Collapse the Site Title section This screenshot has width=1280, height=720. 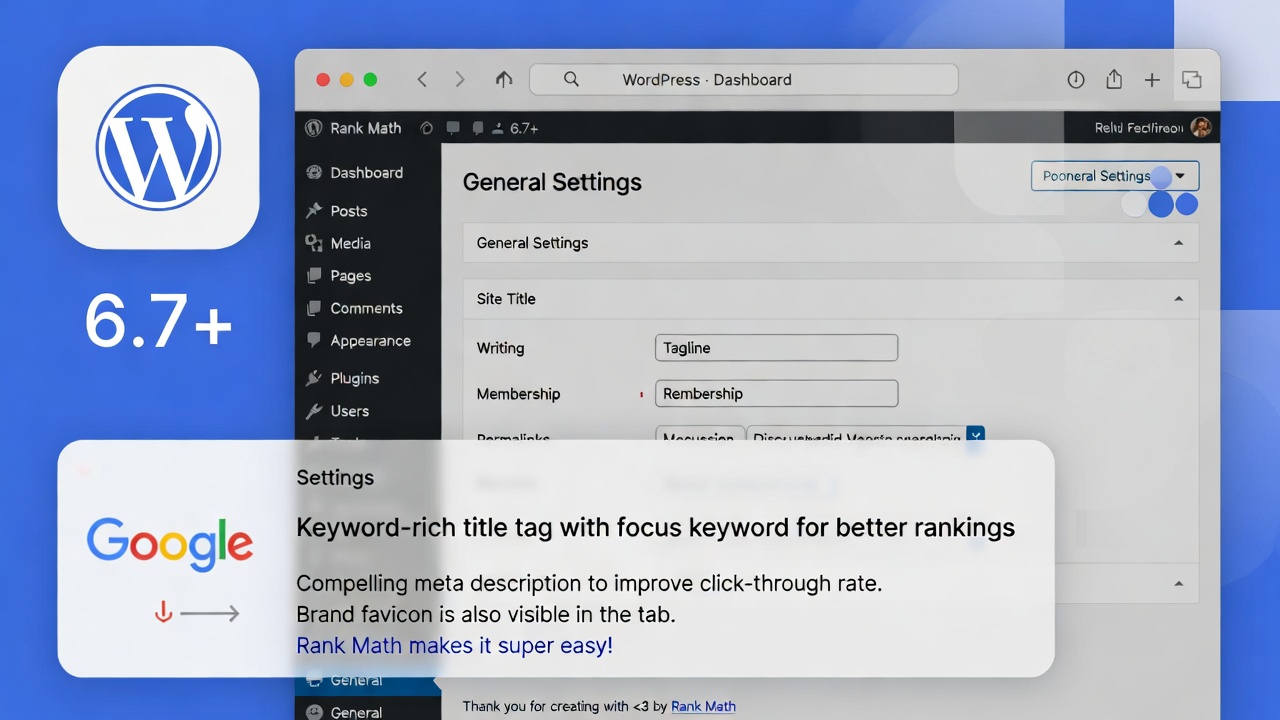[1178, 299]
